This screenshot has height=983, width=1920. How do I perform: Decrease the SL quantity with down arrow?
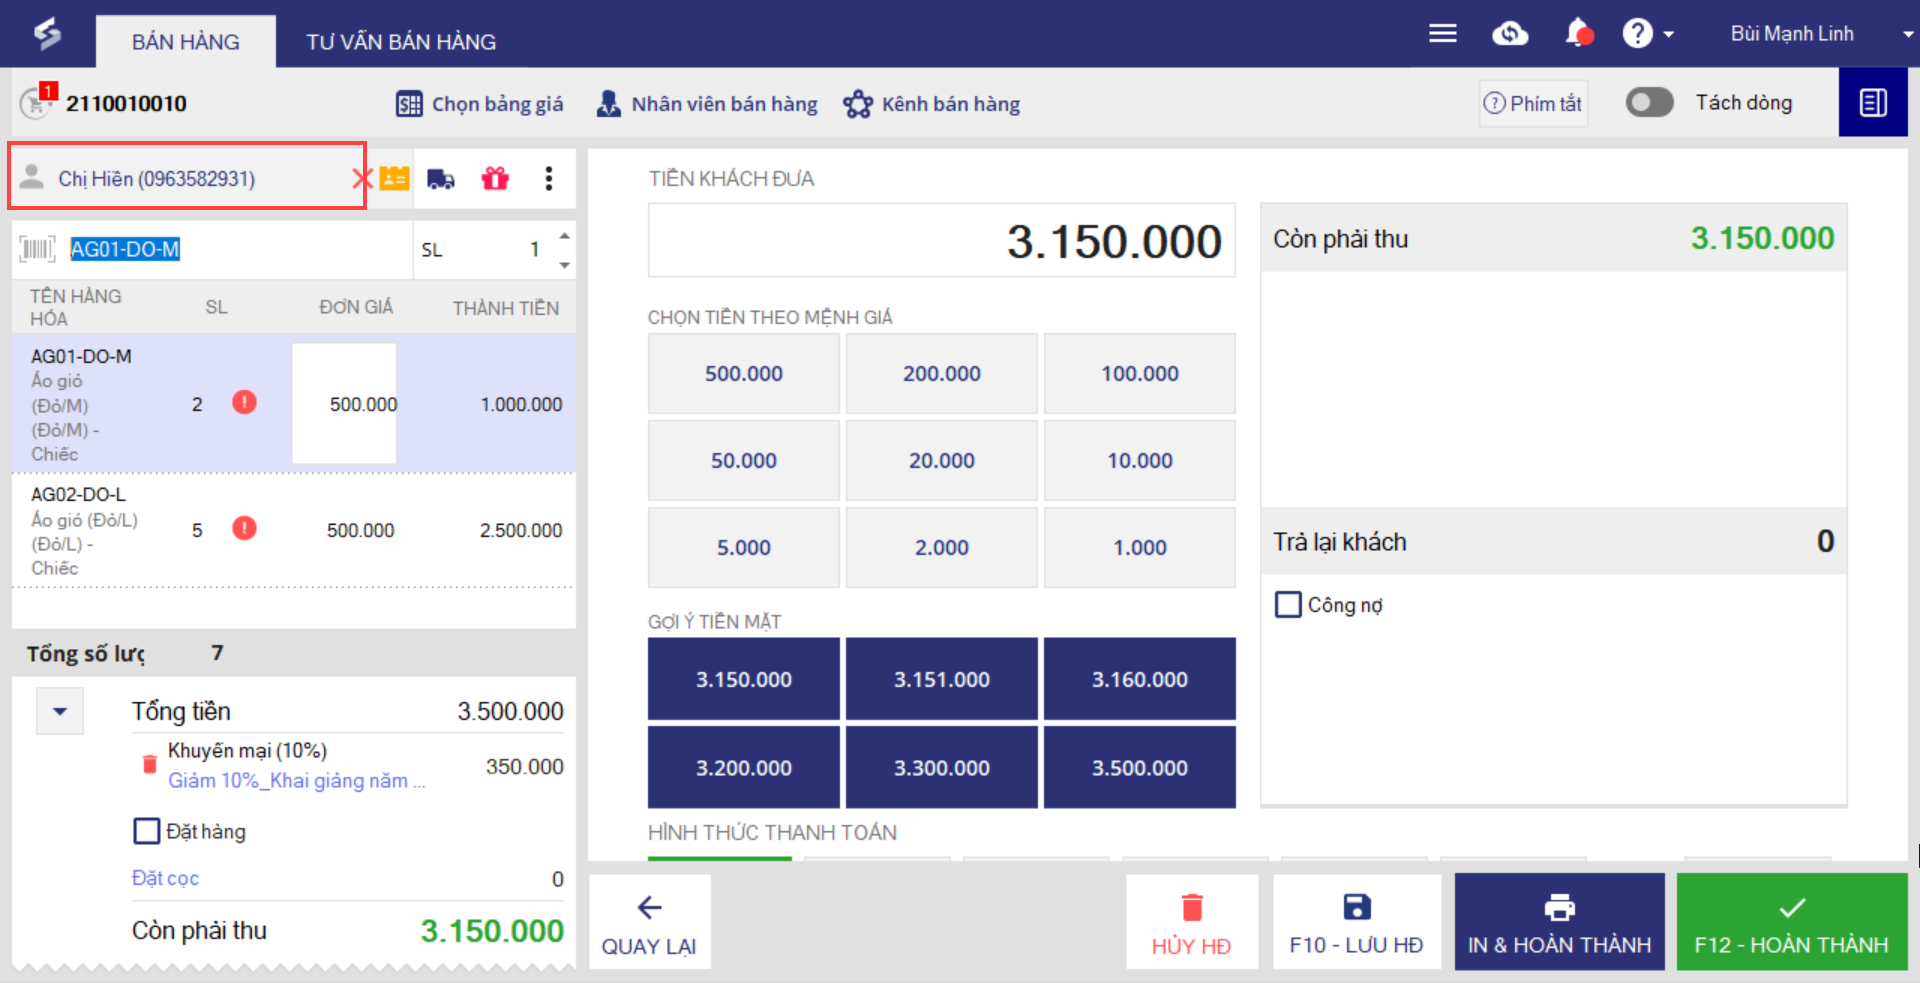(x=565, y=265)
